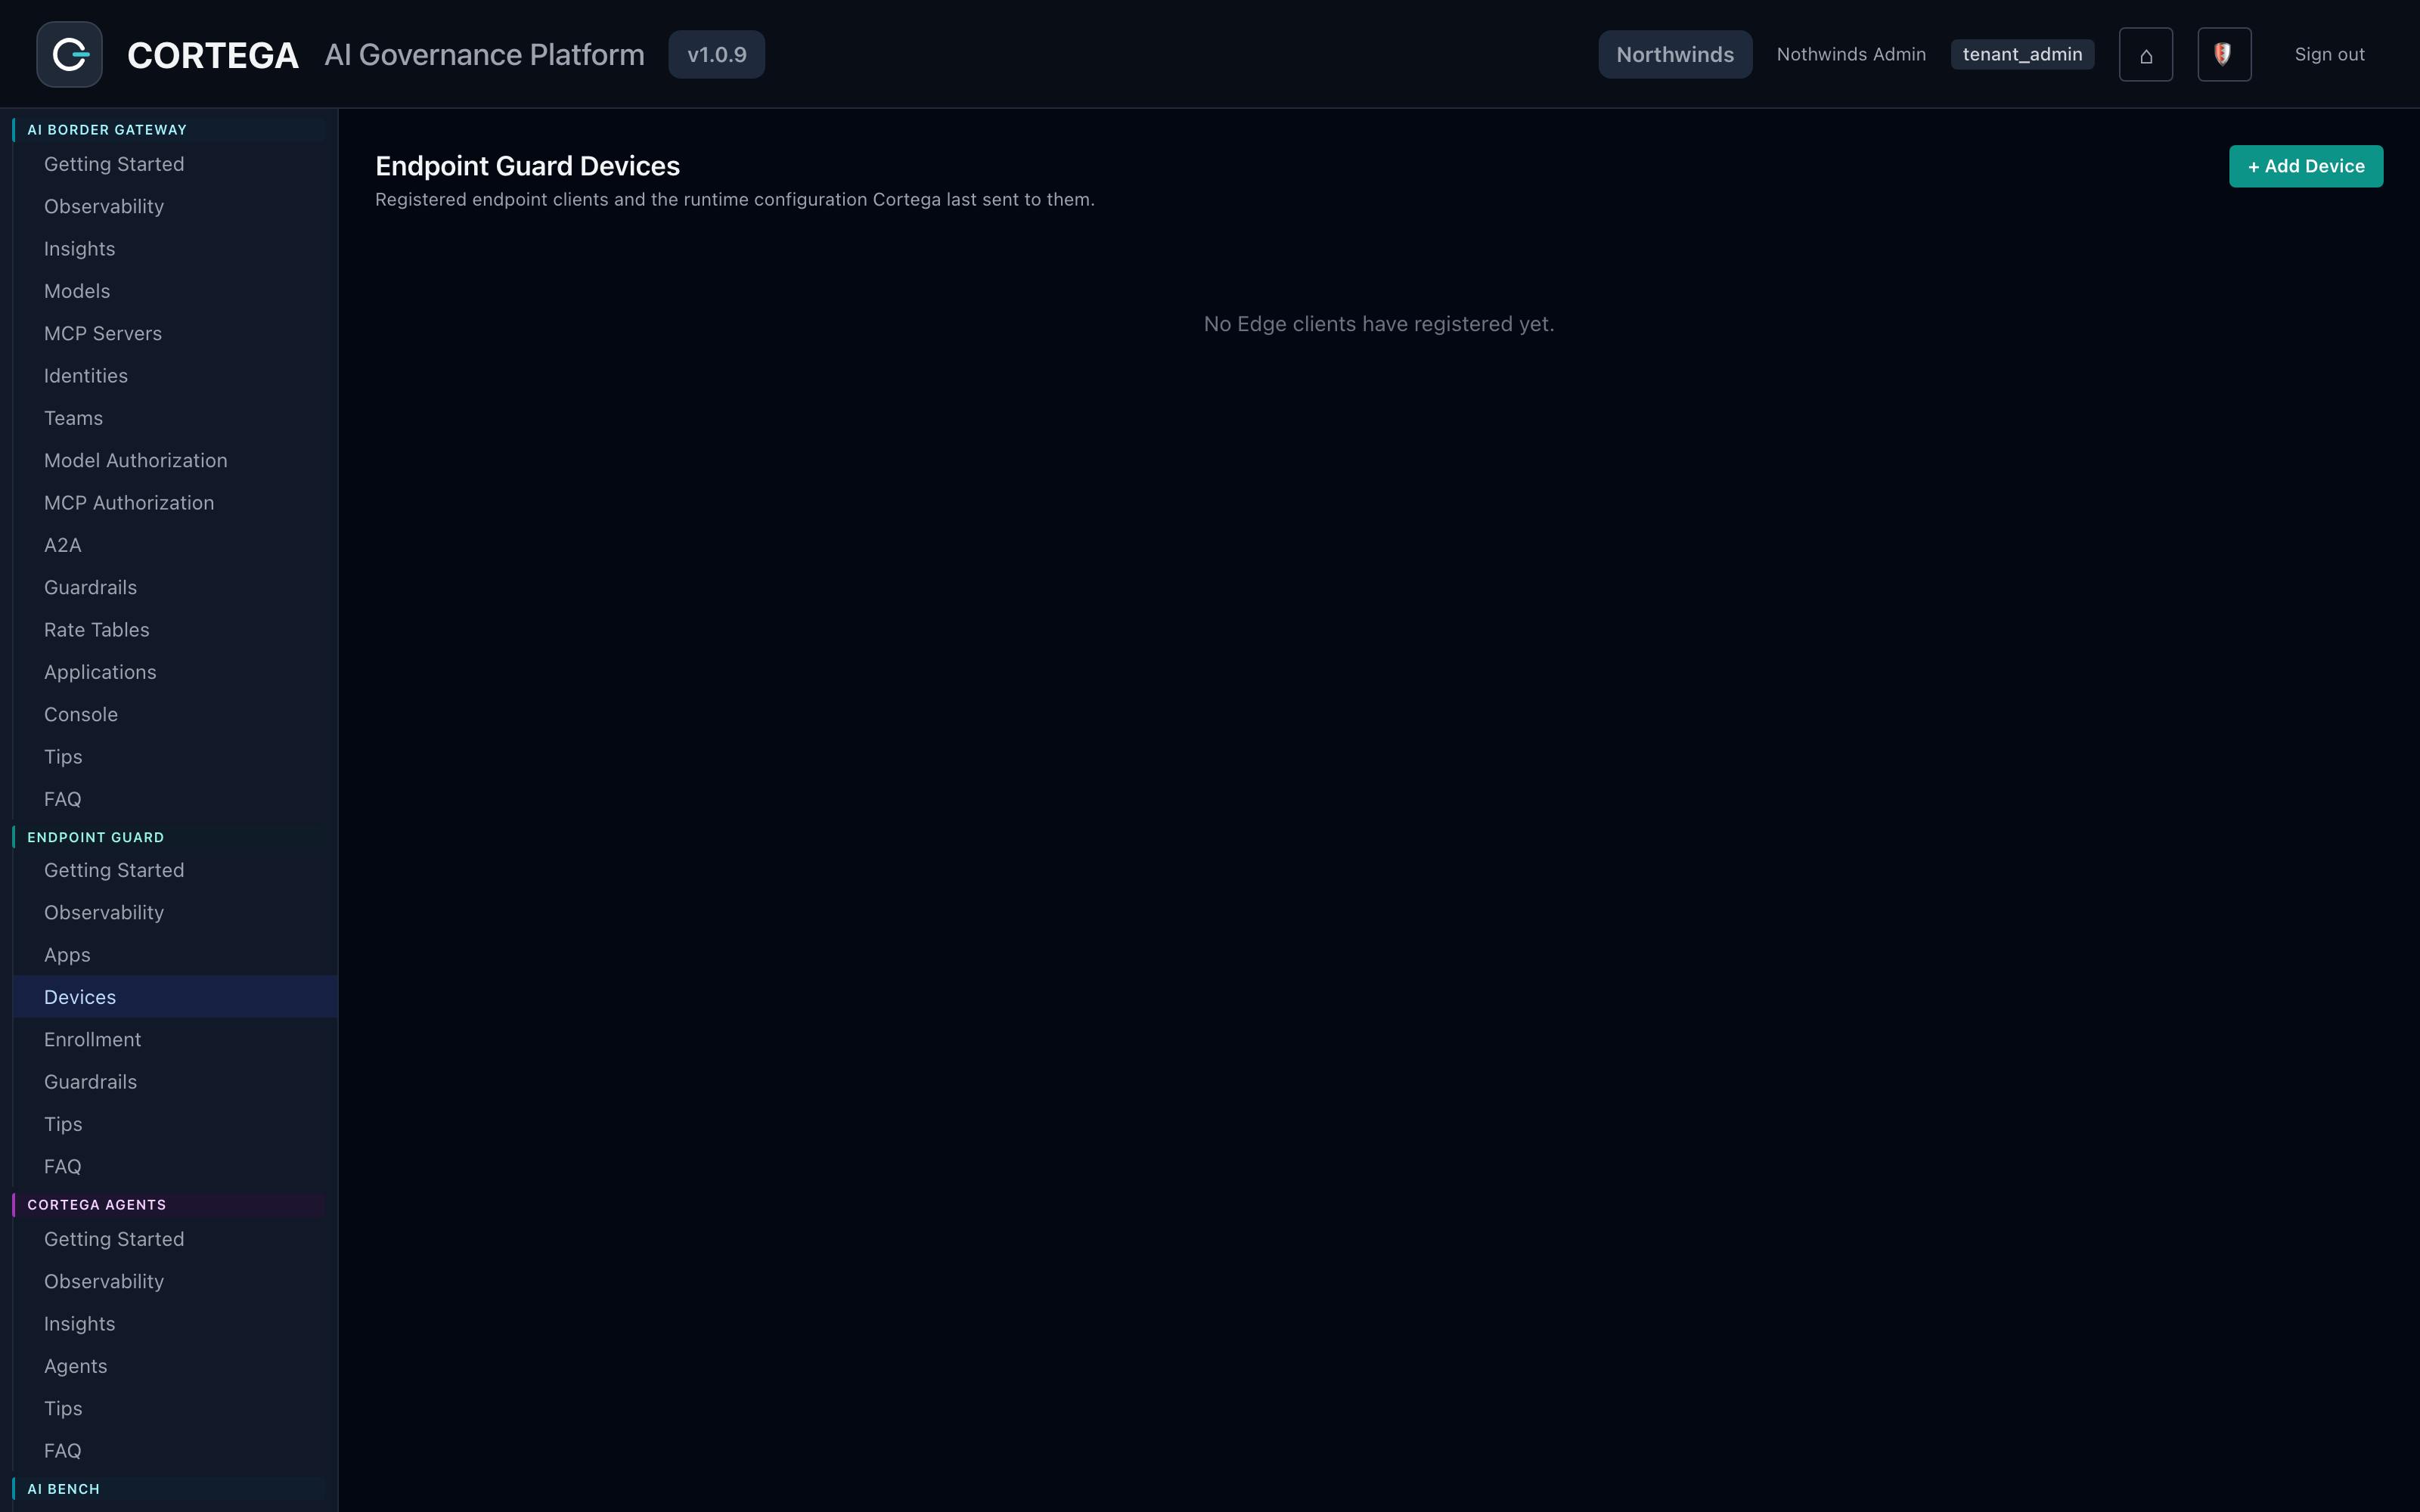Open the Applications page
Screen dimensions: 2420x1512
[175, 672]
